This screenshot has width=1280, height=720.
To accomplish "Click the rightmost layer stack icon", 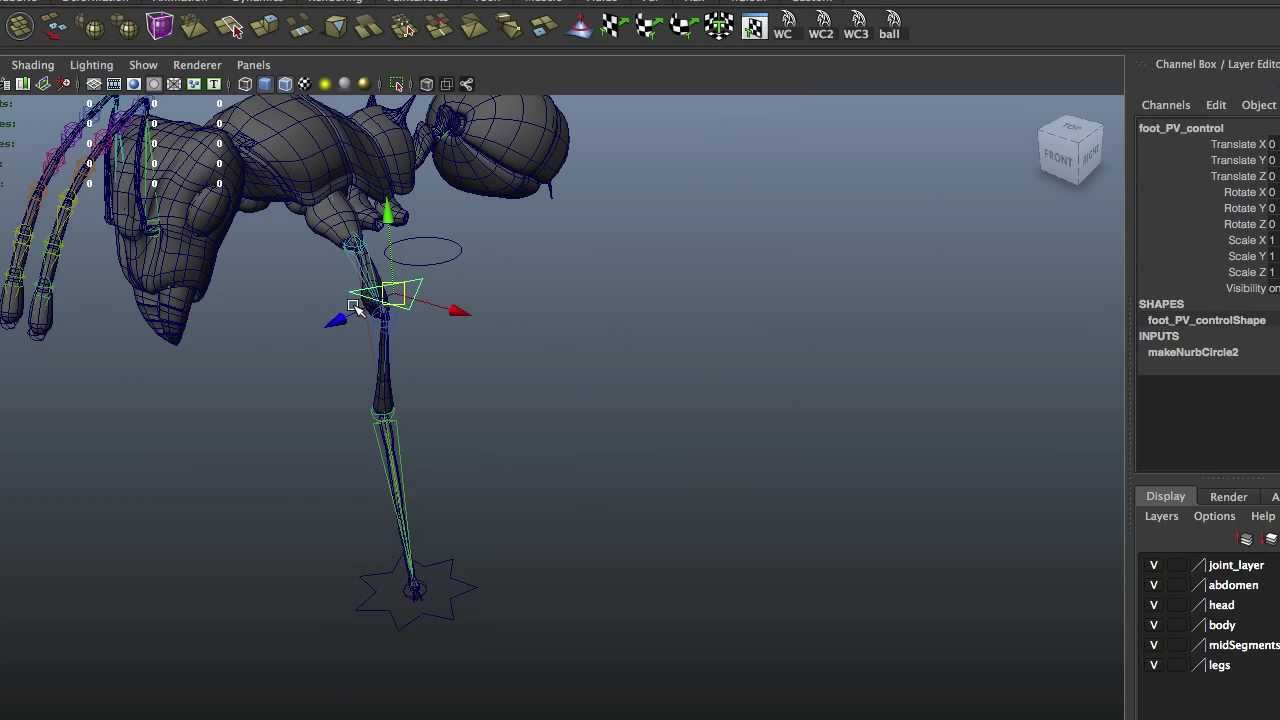I will click(1271, 539).
